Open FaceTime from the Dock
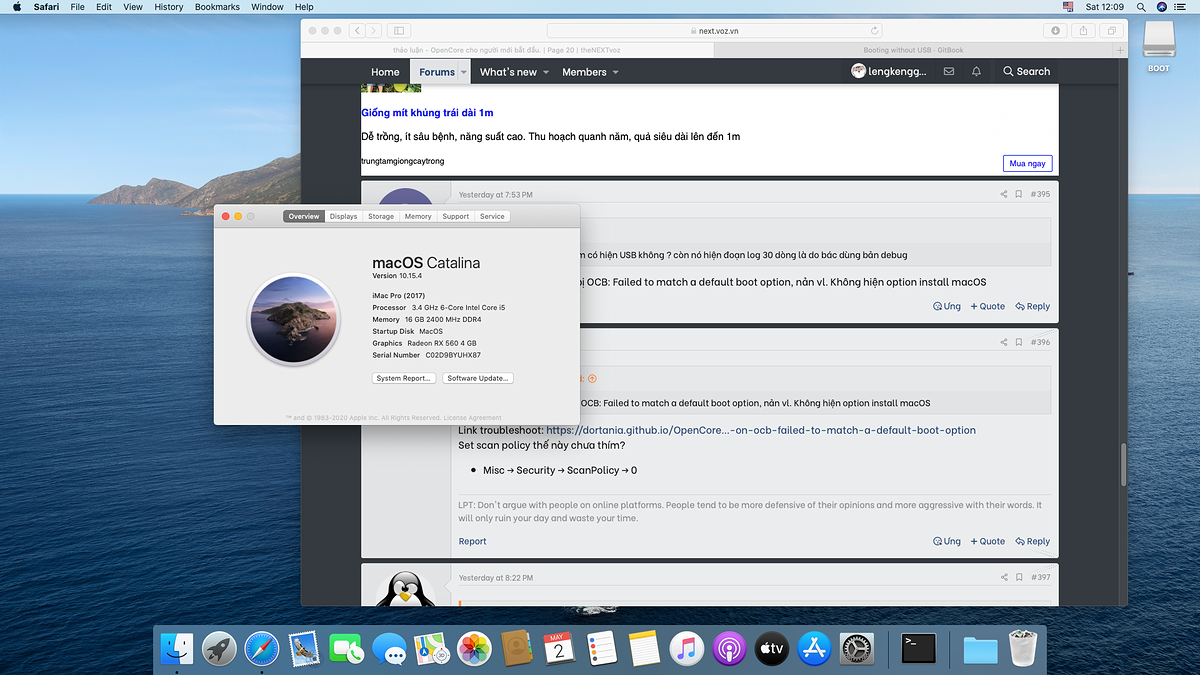1200x675 pixels. point(346,649)
